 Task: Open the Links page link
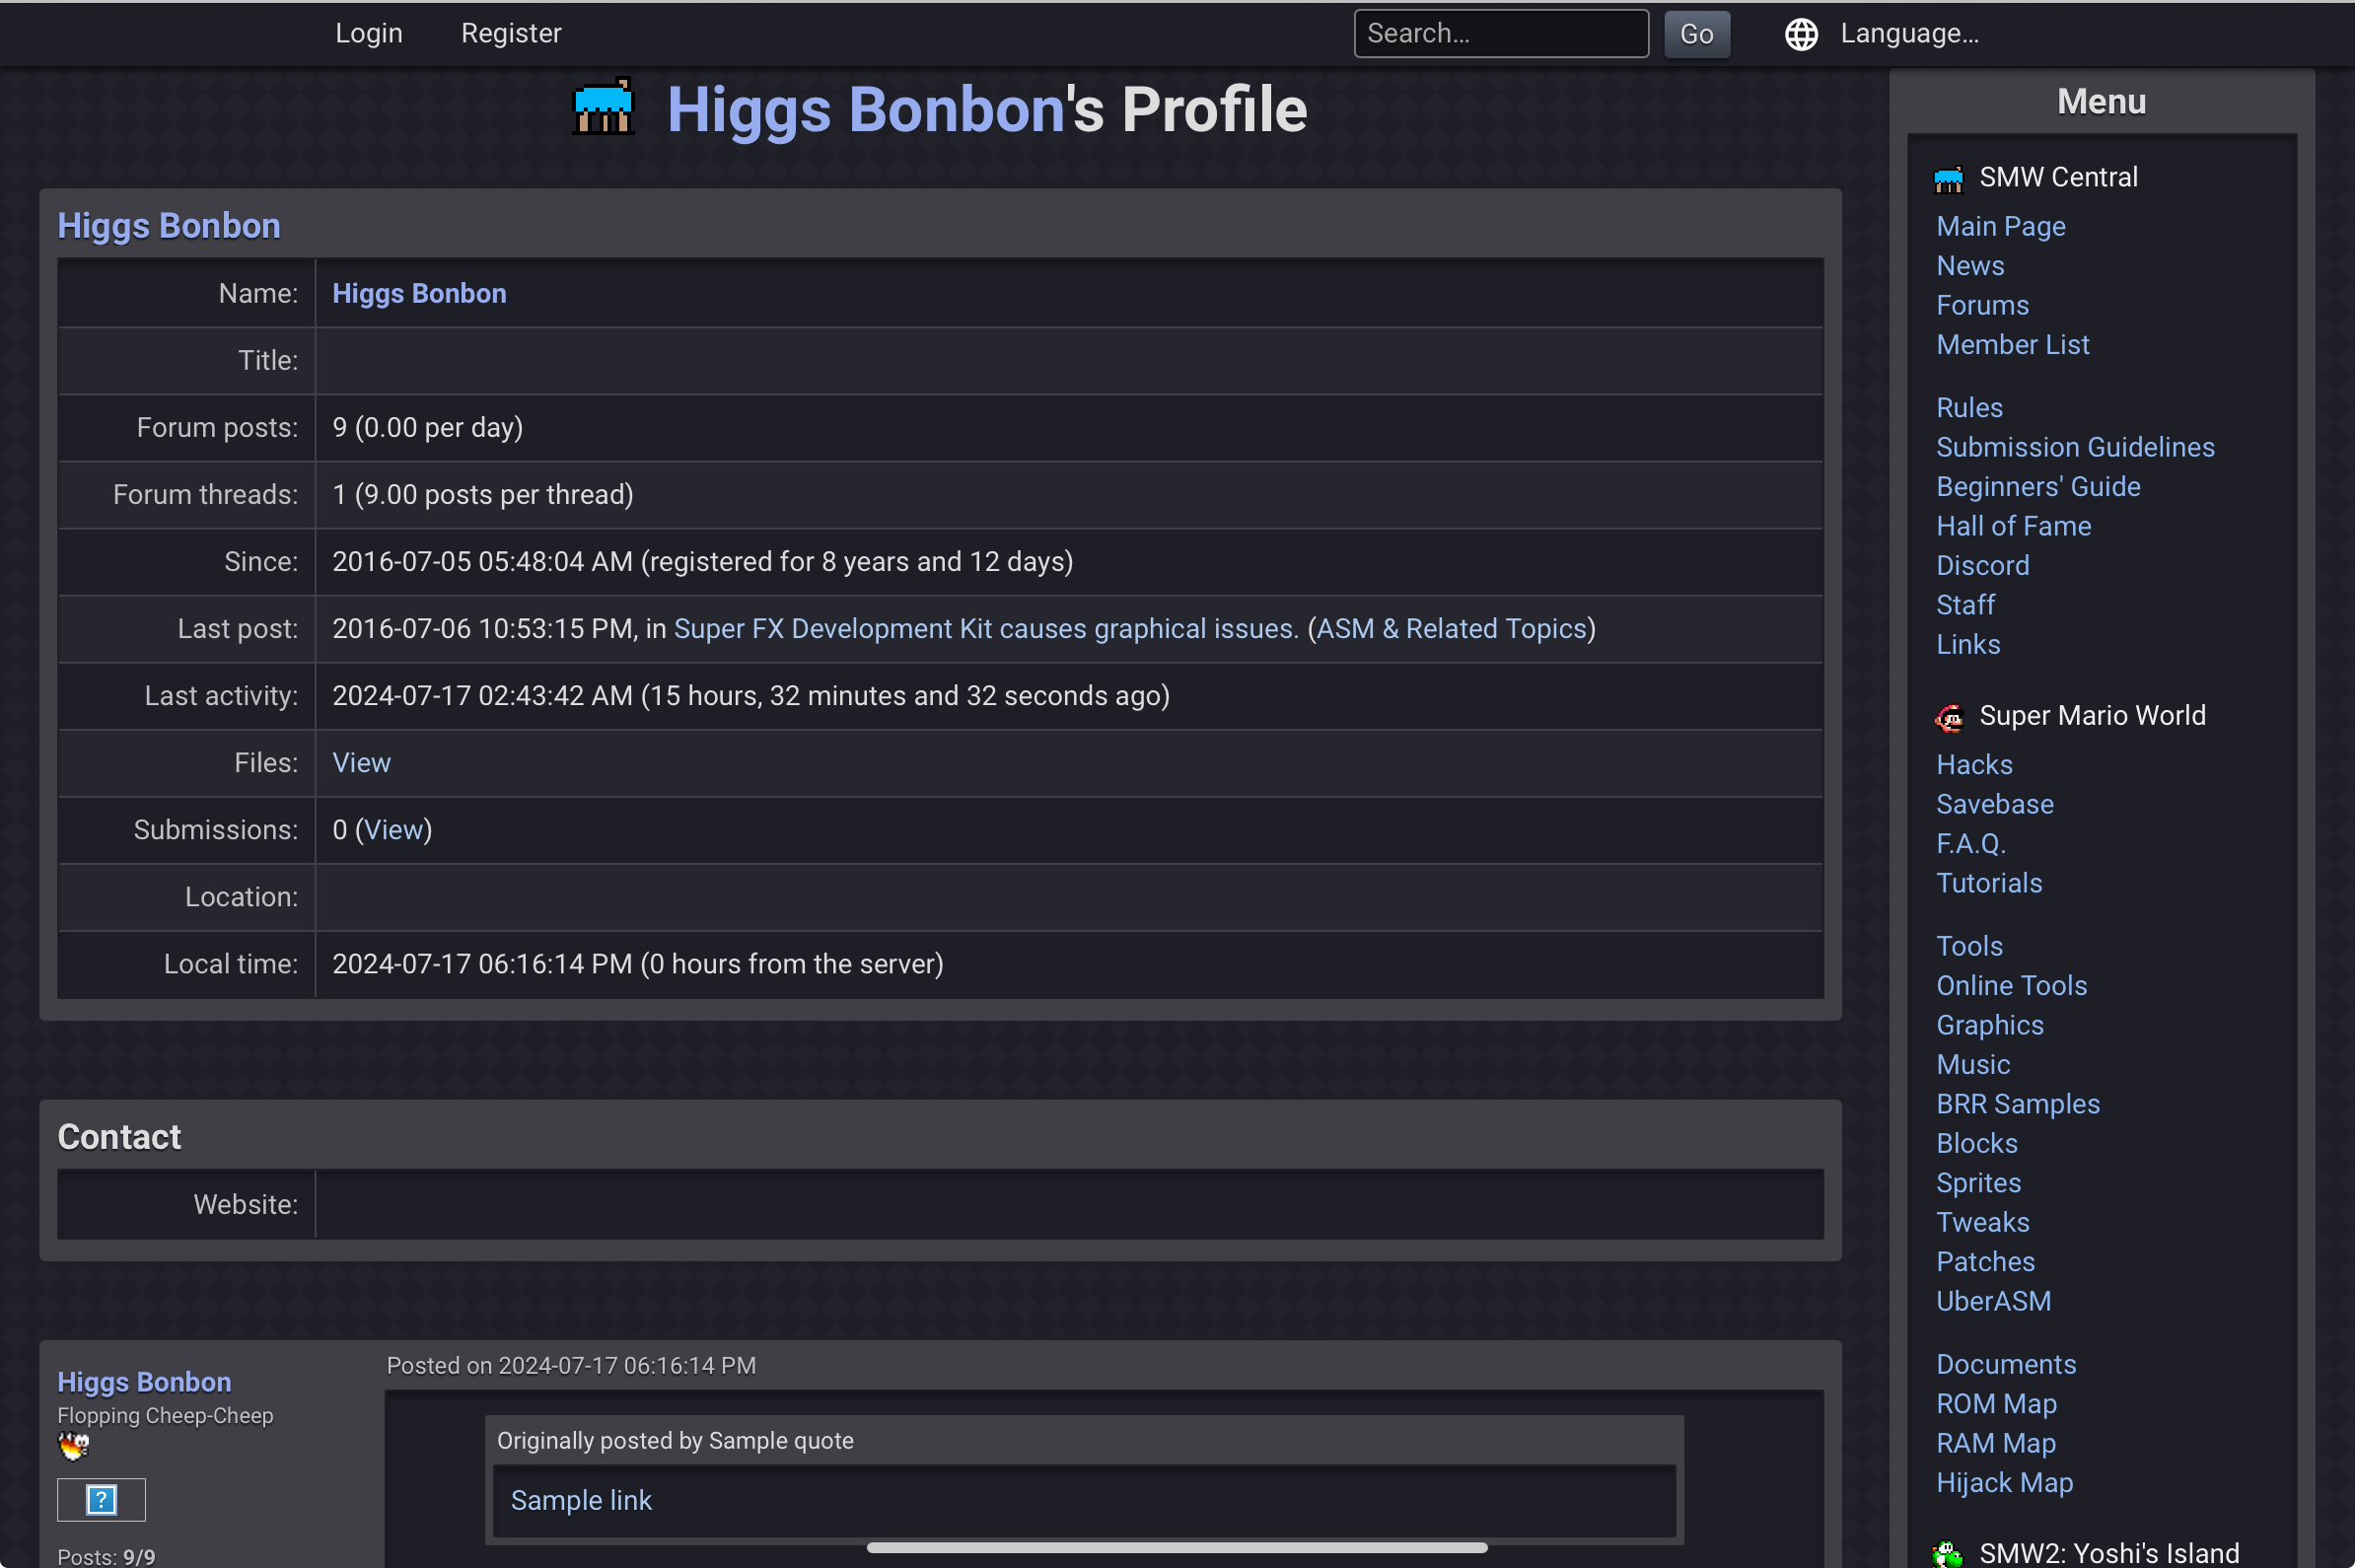click(x=1968, y=644)
